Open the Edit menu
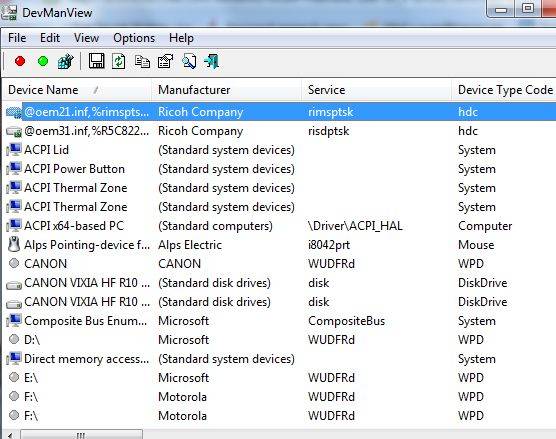This screenshot has width=556, height=439. (50, 38)
